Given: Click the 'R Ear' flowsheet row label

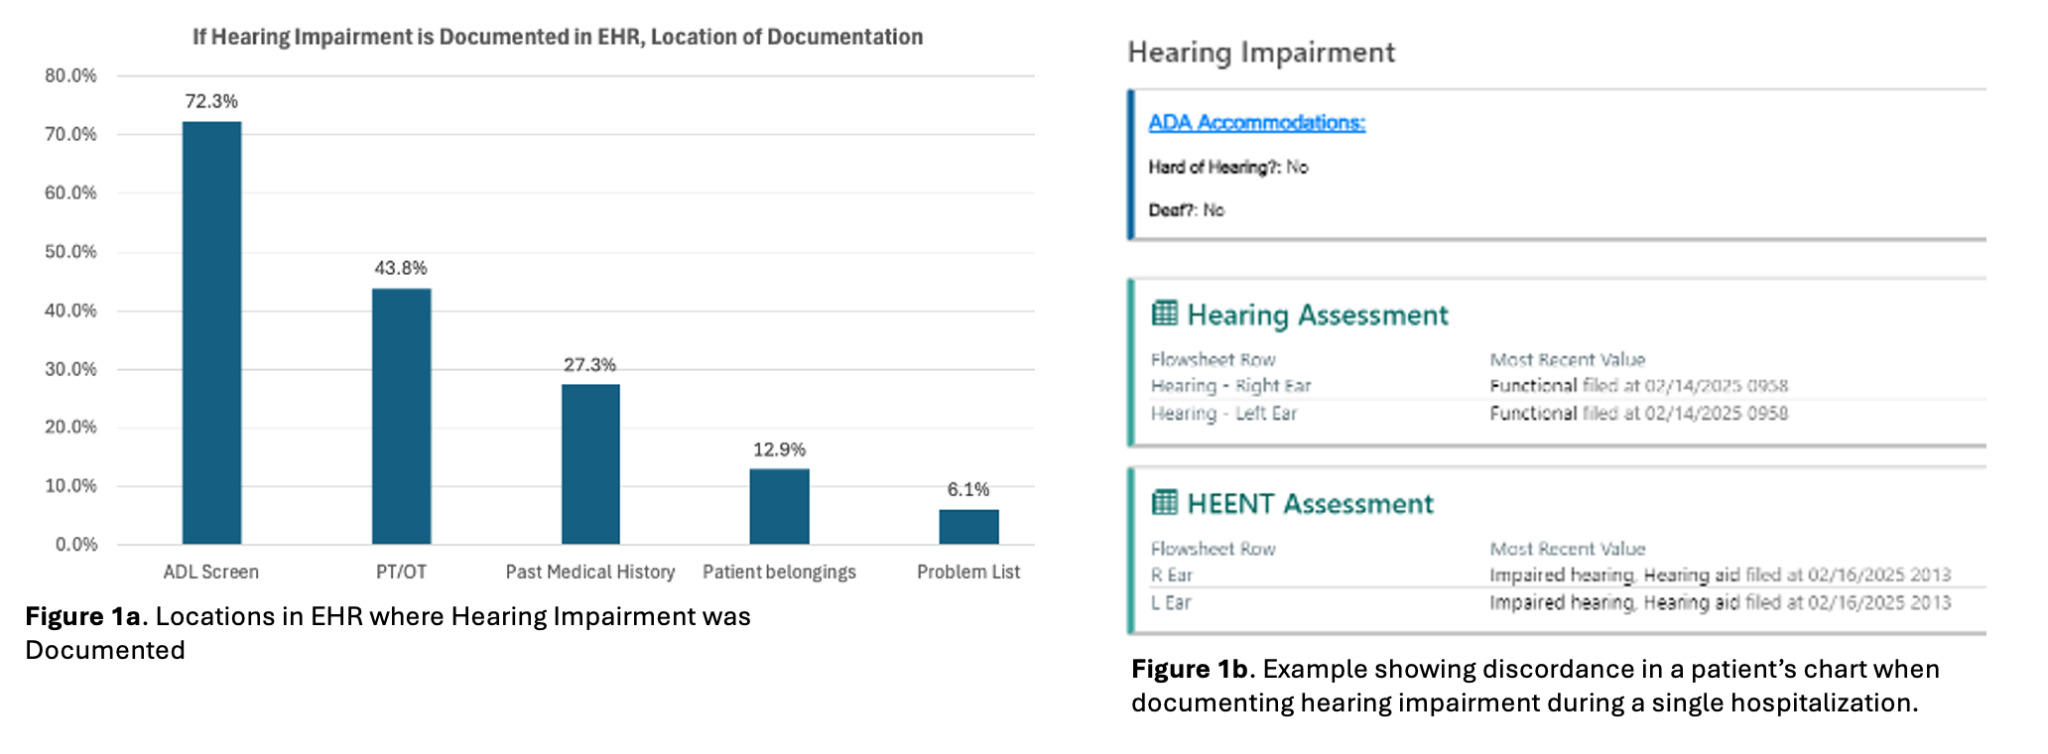Looking at the screenshot, I should click(1171, 575).
